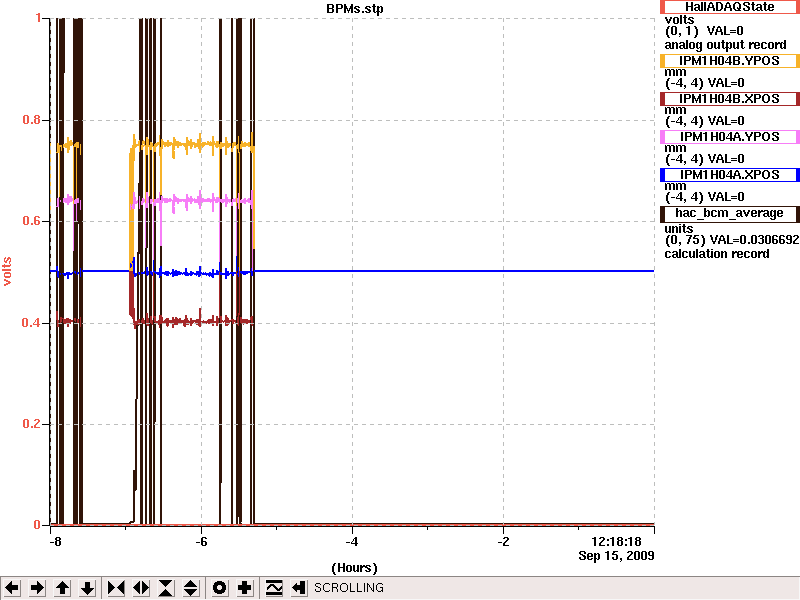Click the analog output record description text
The height and width of the screenshot is (600, 800).
(725, 45)
